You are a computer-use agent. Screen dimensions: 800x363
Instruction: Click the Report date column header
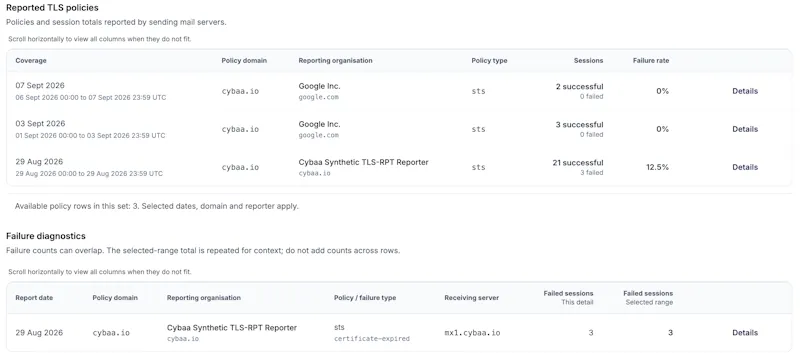tap(34, 298)
